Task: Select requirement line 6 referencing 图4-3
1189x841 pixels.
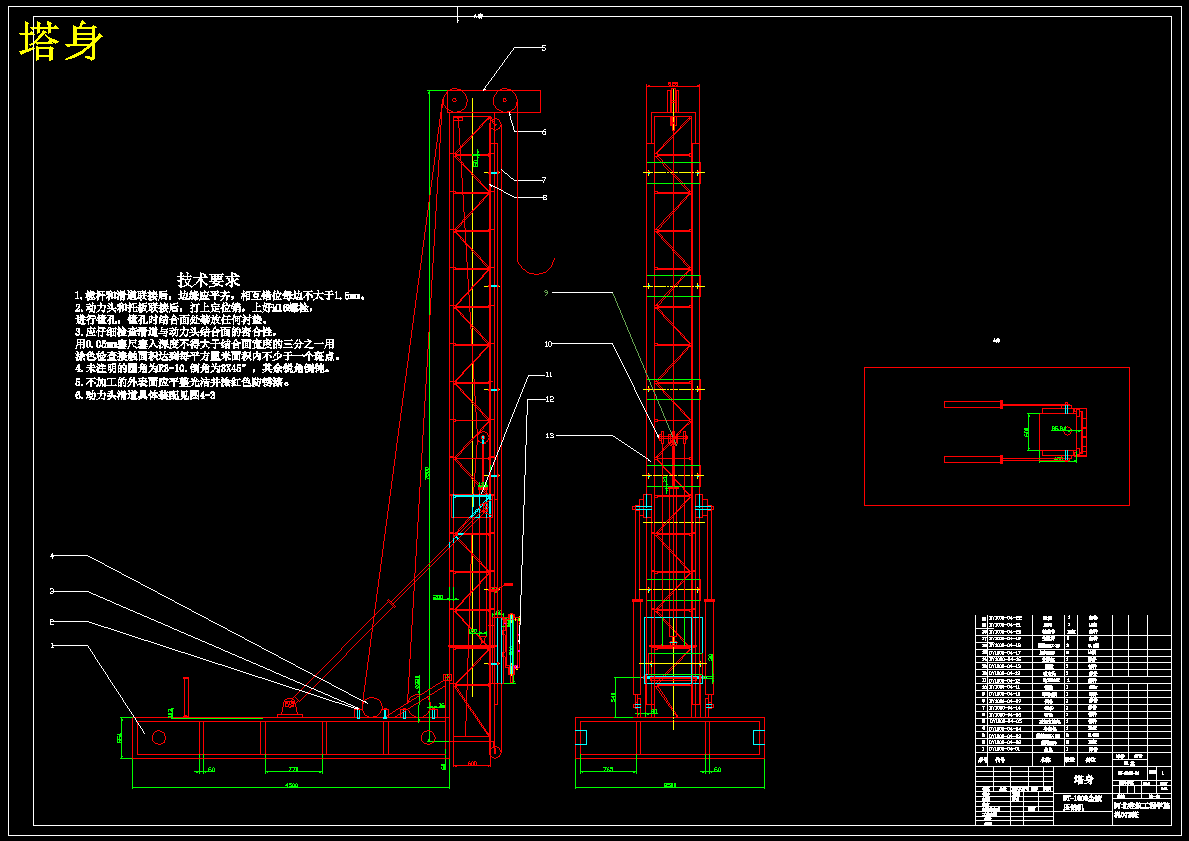Action: [145, 395]
